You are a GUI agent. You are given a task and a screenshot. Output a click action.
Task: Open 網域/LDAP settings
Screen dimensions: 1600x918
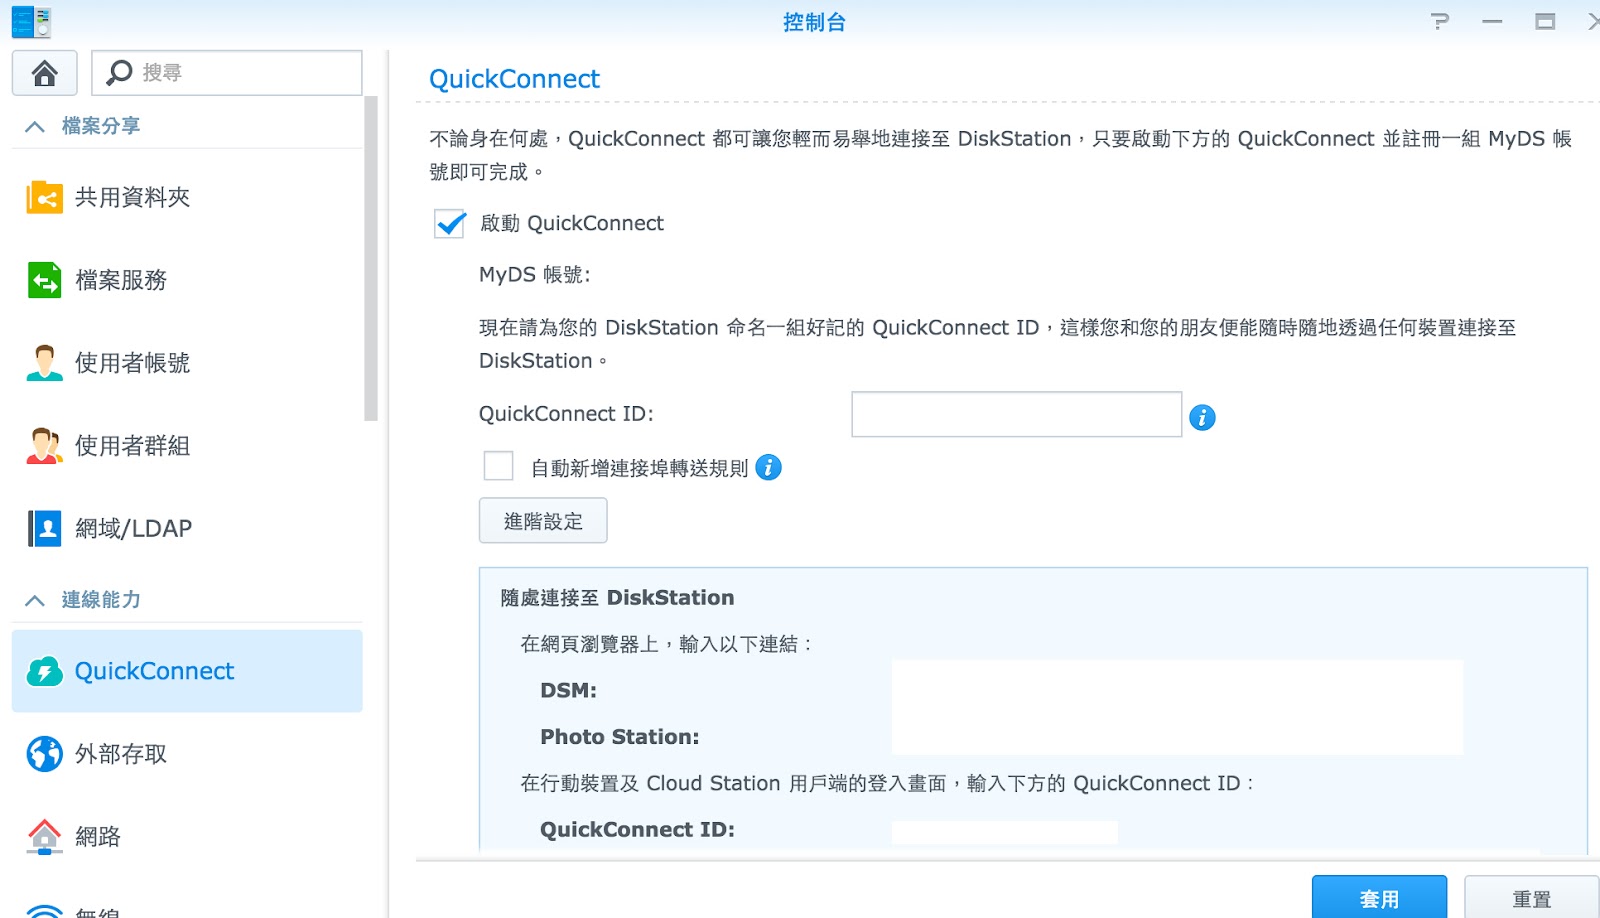tap(132, 529)
